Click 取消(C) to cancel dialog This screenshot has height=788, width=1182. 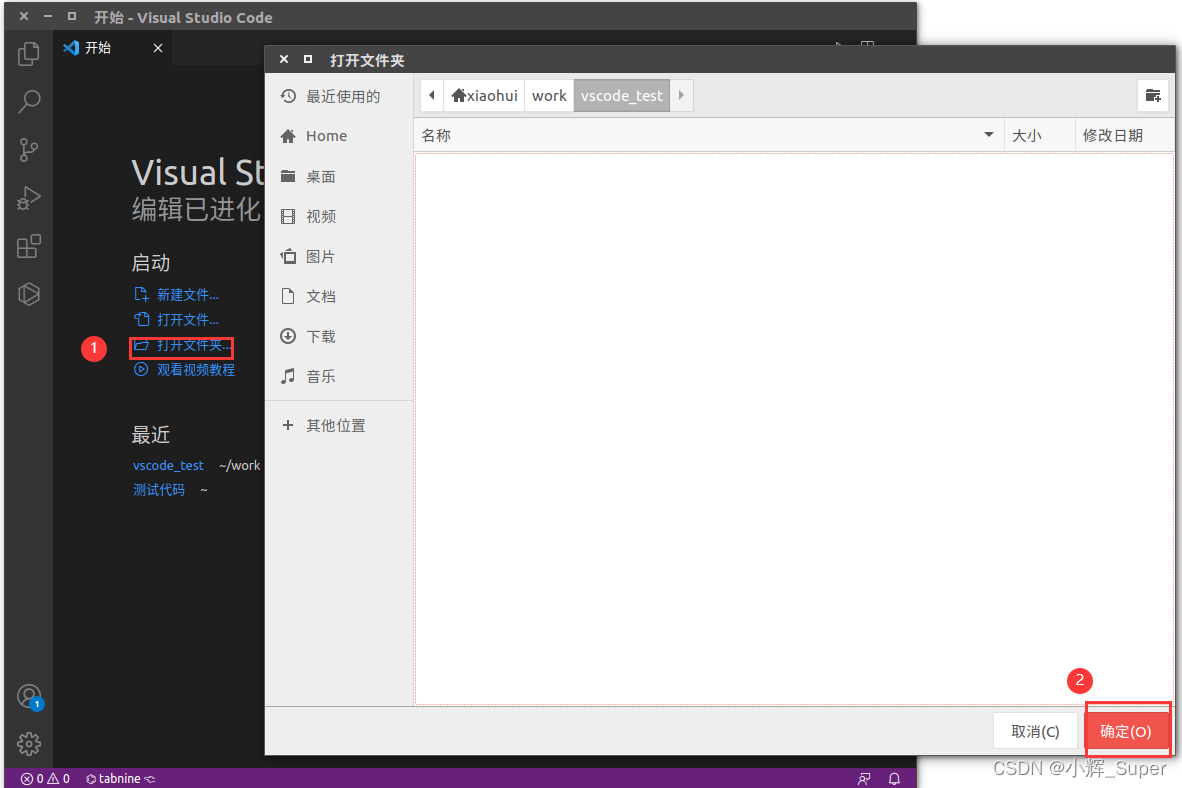click(1035, 731)
